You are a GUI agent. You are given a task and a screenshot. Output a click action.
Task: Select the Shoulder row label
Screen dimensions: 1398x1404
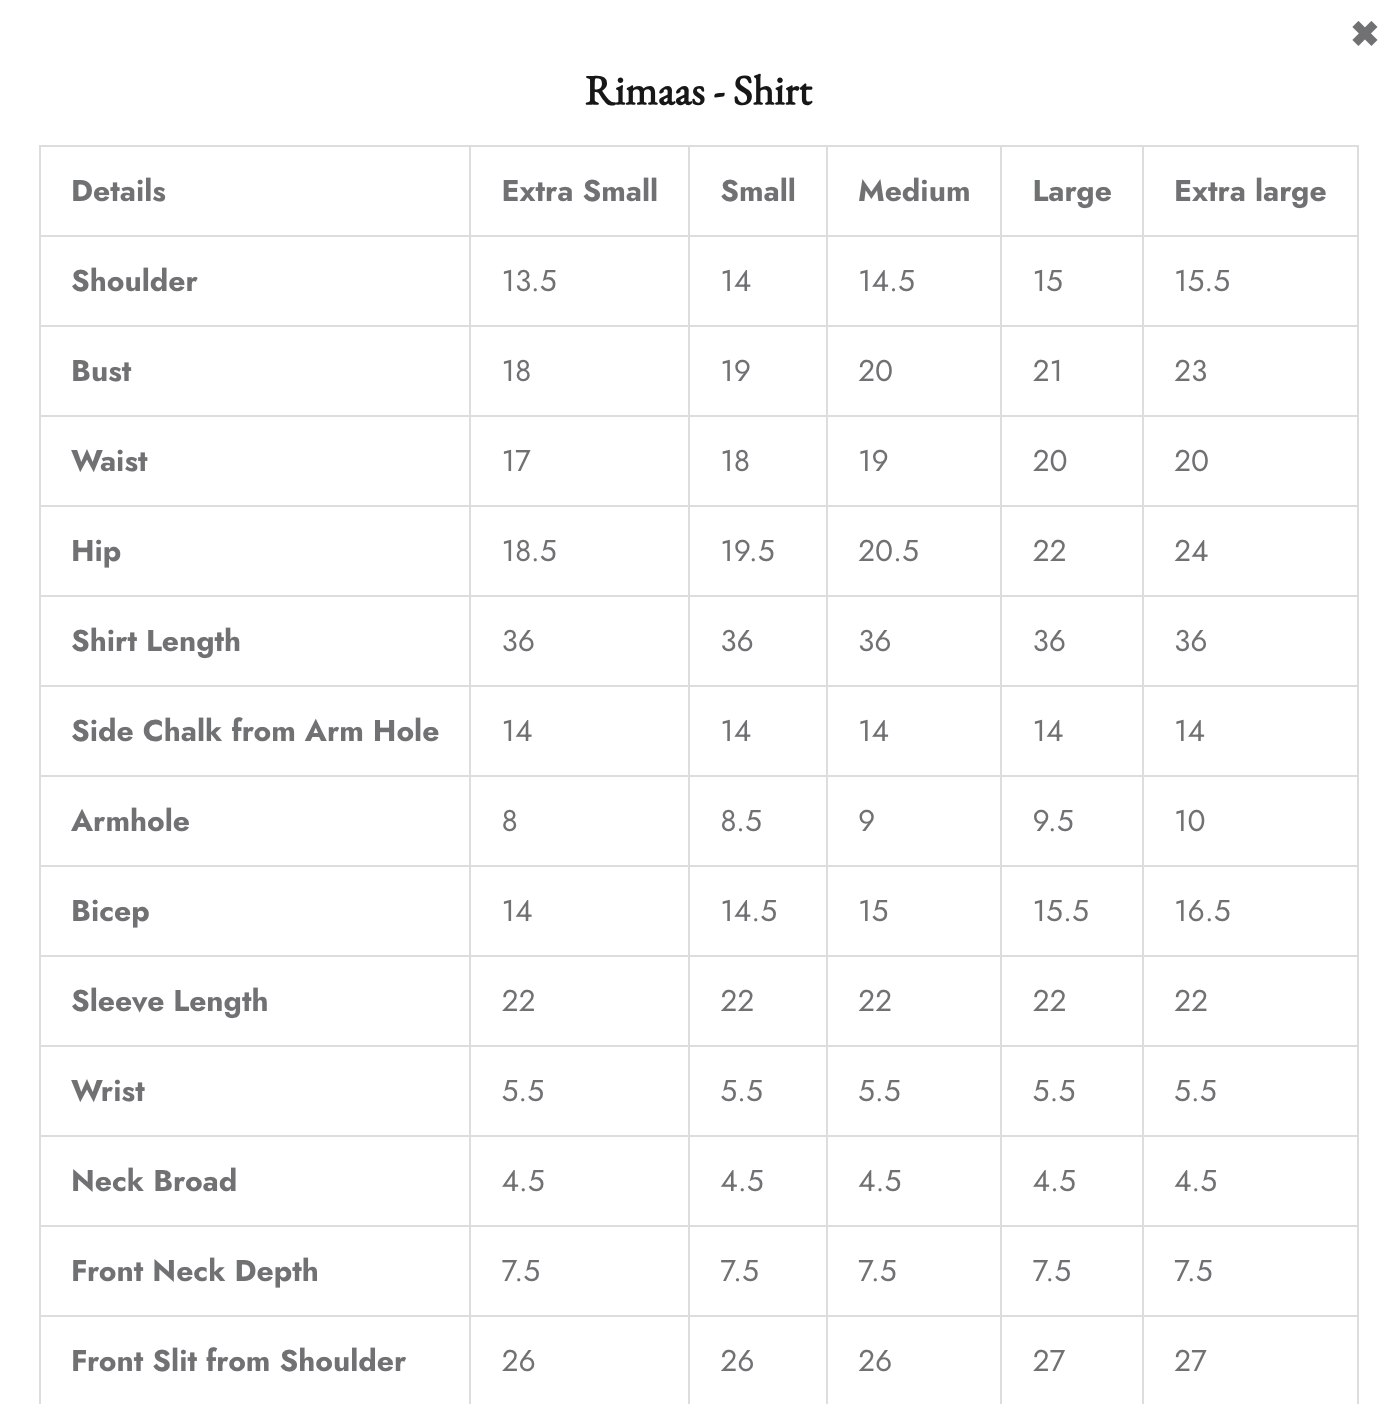click(x=134, y=281)
